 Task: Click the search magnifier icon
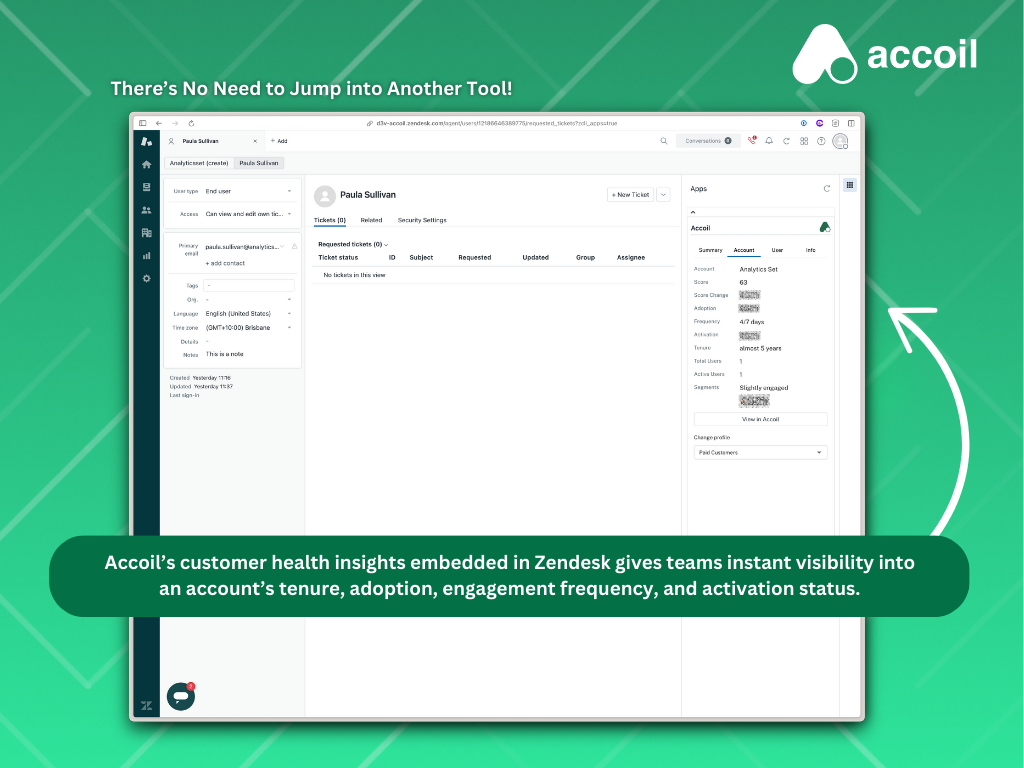click(664, 141)
